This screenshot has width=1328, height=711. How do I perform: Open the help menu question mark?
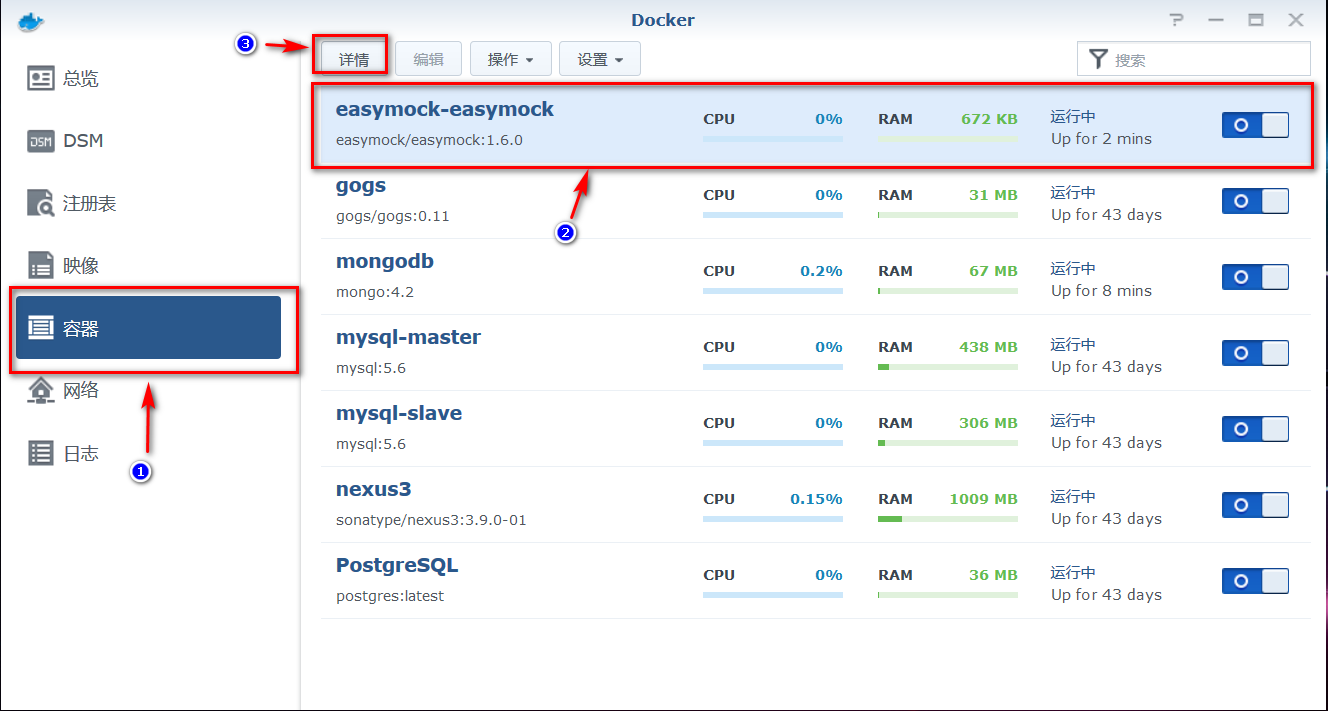click(x=1176, y=19)
